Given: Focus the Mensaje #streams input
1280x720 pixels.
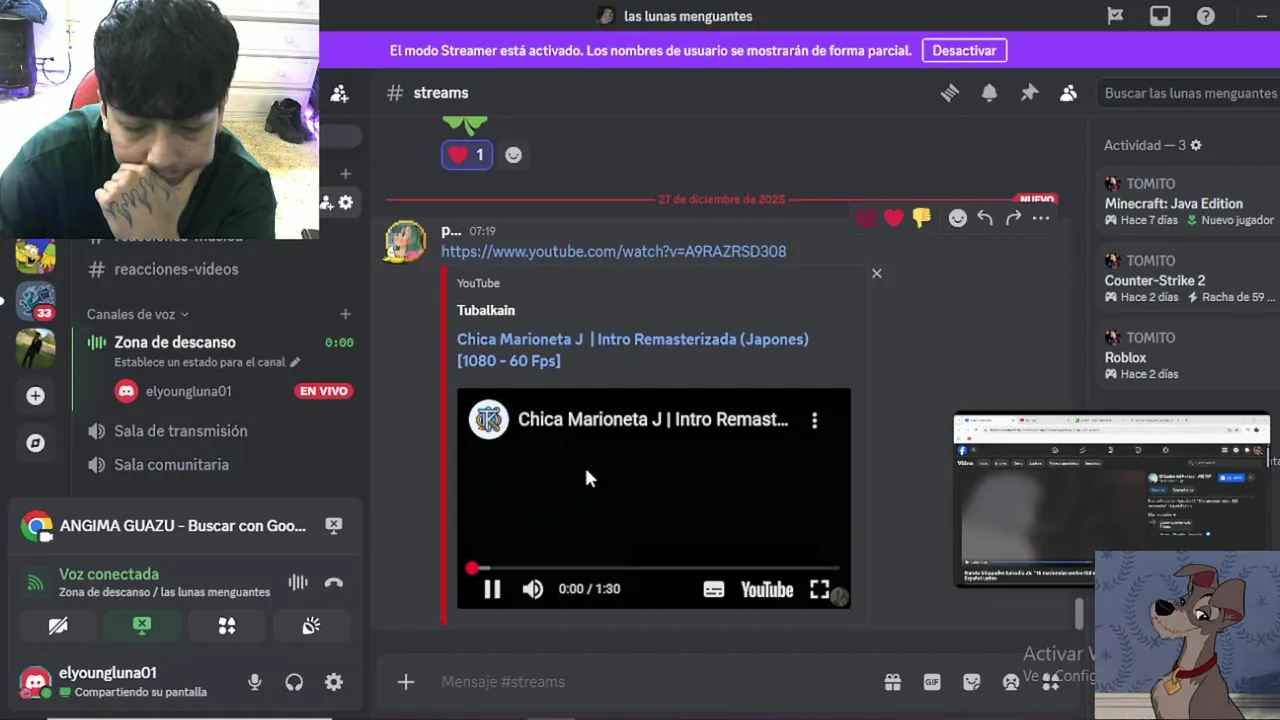Looking at the screenshot, I should point(650,682).
